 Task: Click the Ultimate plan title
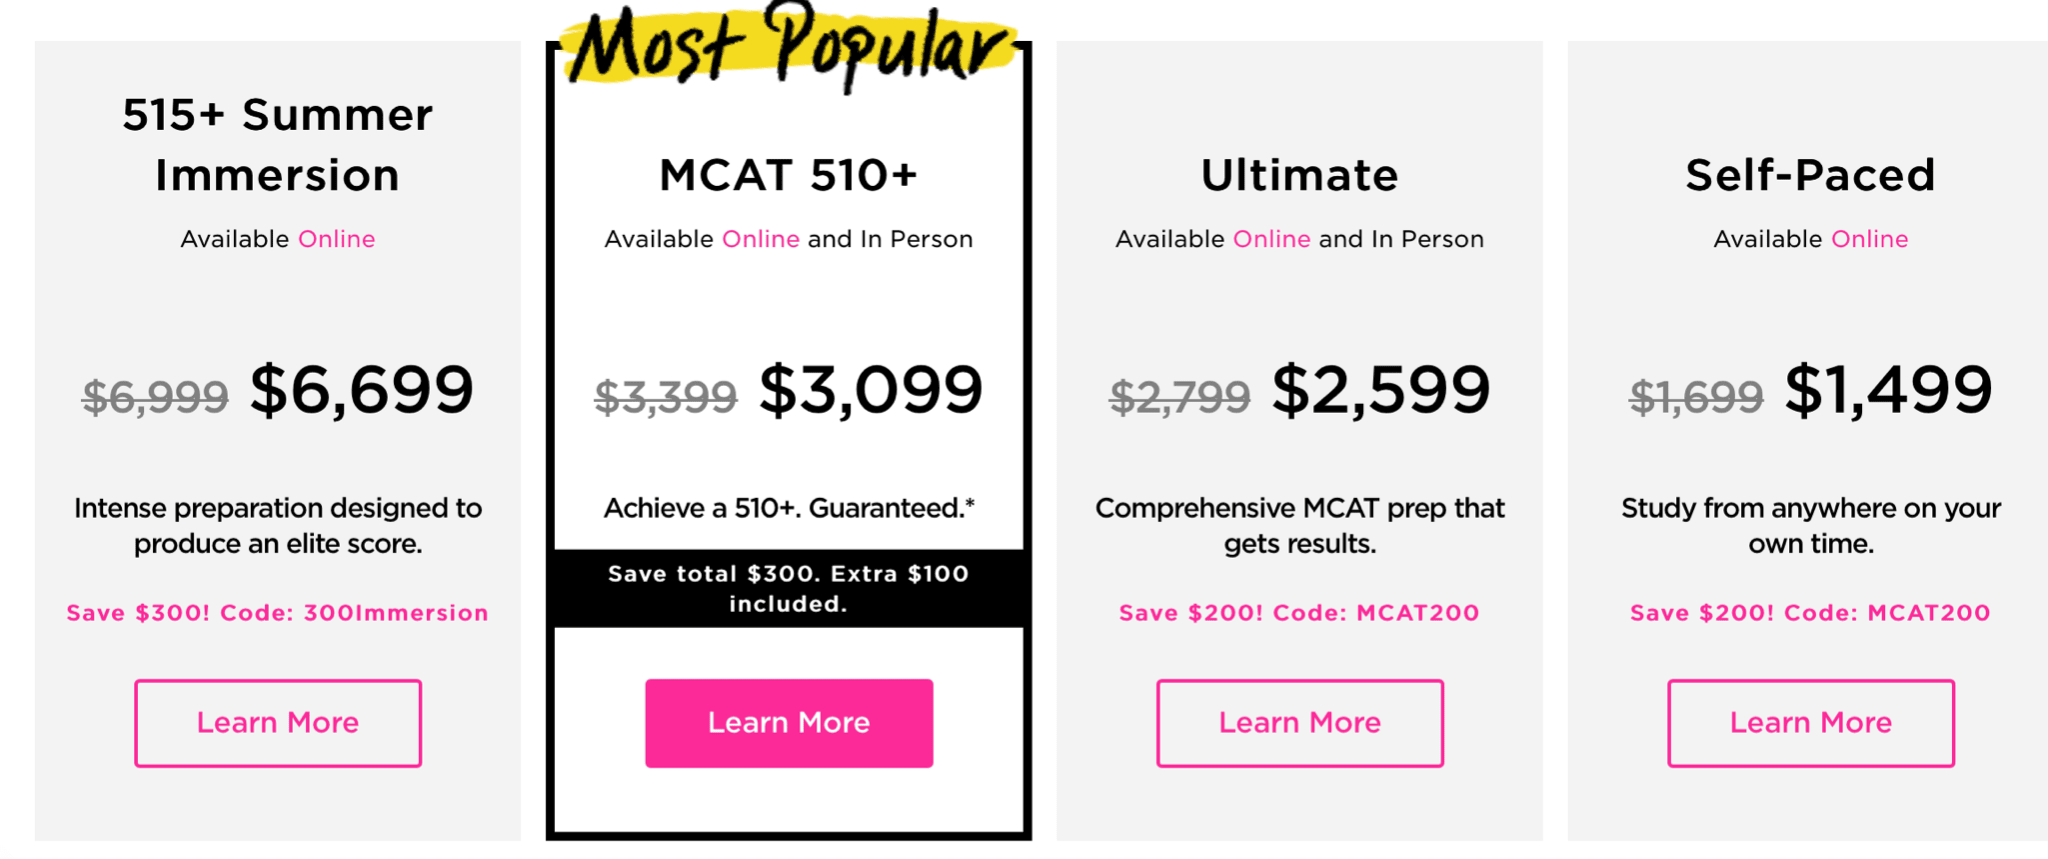pyautogui.click(x=1300, y=175)
